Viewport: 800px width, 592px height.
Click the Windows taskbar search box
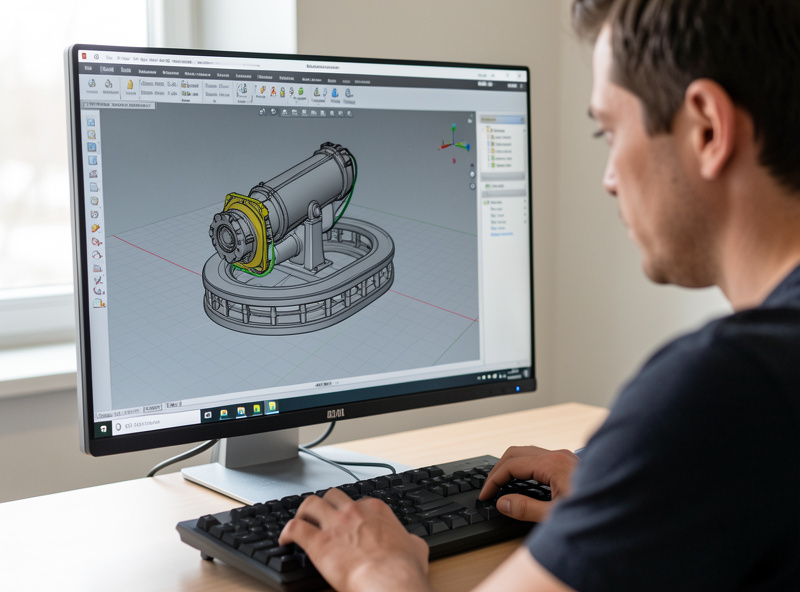click(155, 424)
